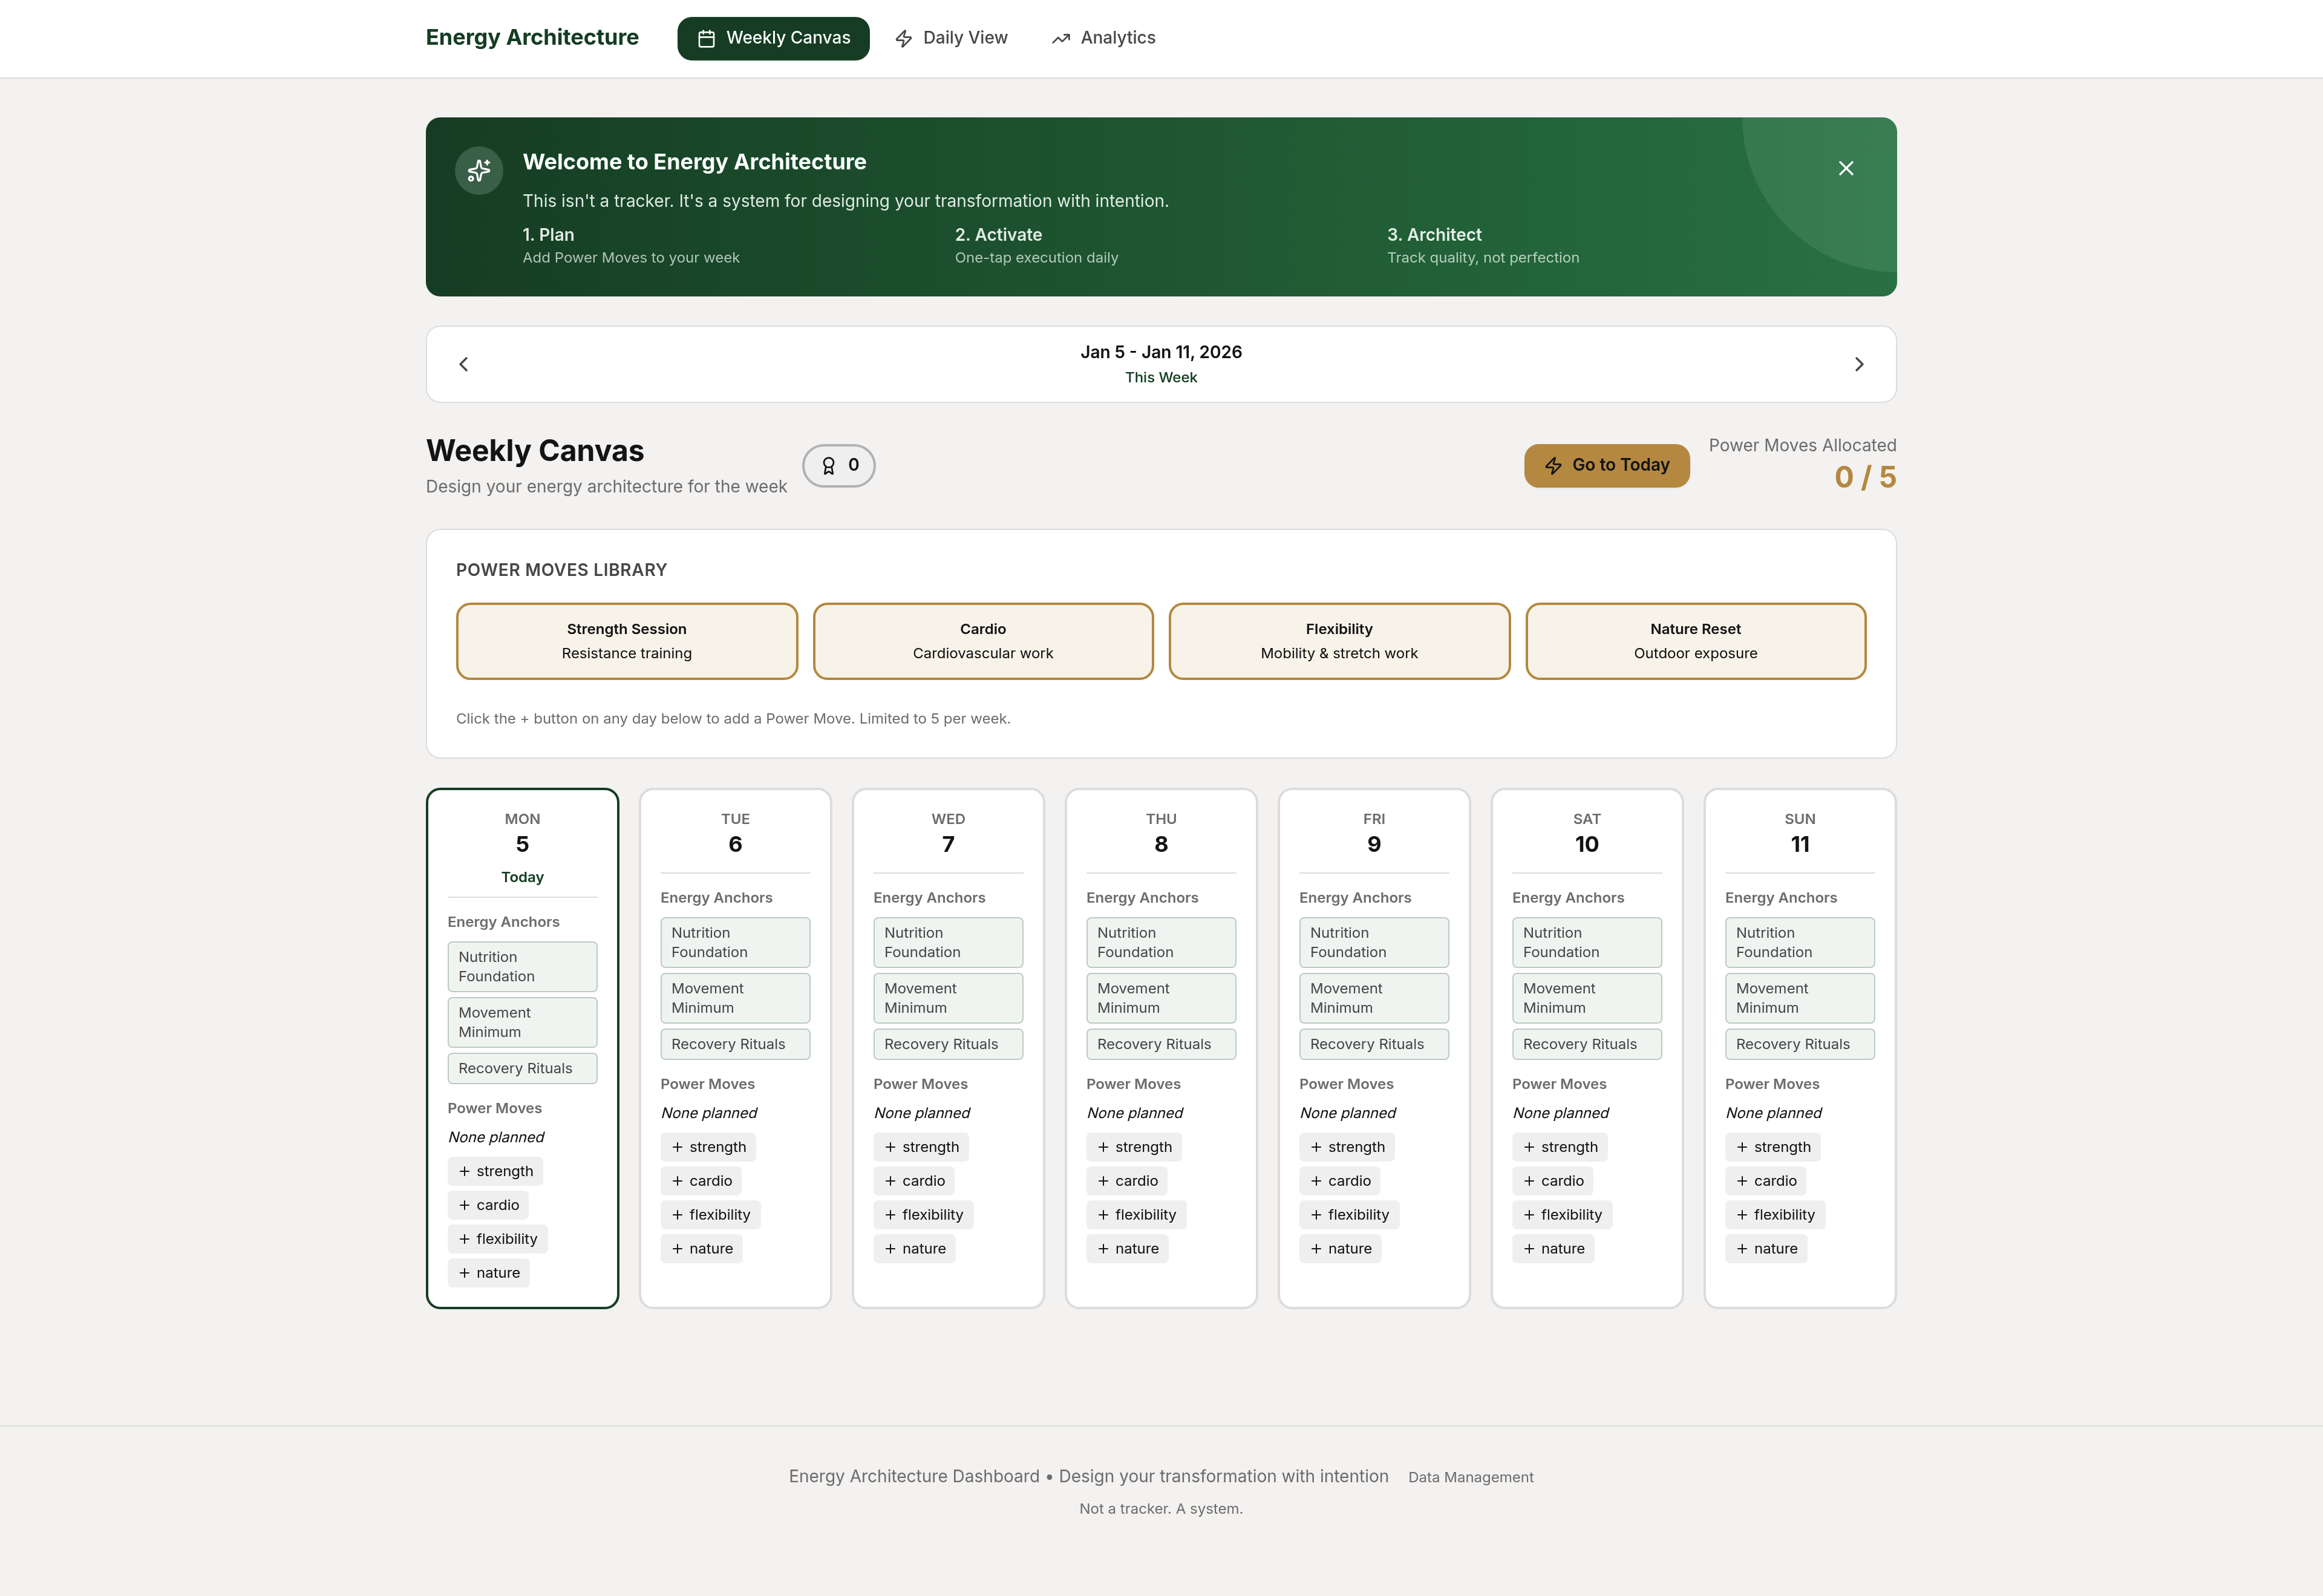Click the award badge counter showing 0

click(x=838, y=465)
